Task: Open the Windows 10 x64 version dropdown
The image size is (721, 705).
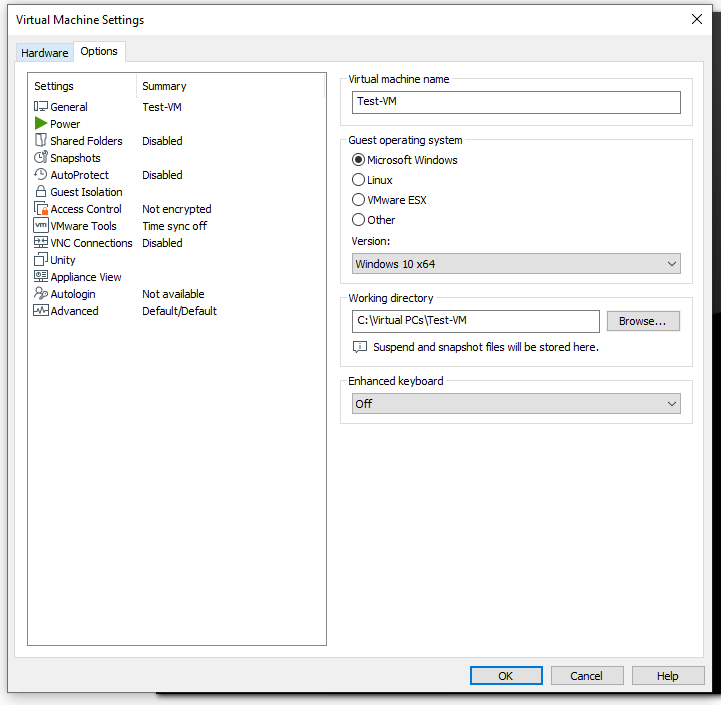Action: [x=516, y=264]
